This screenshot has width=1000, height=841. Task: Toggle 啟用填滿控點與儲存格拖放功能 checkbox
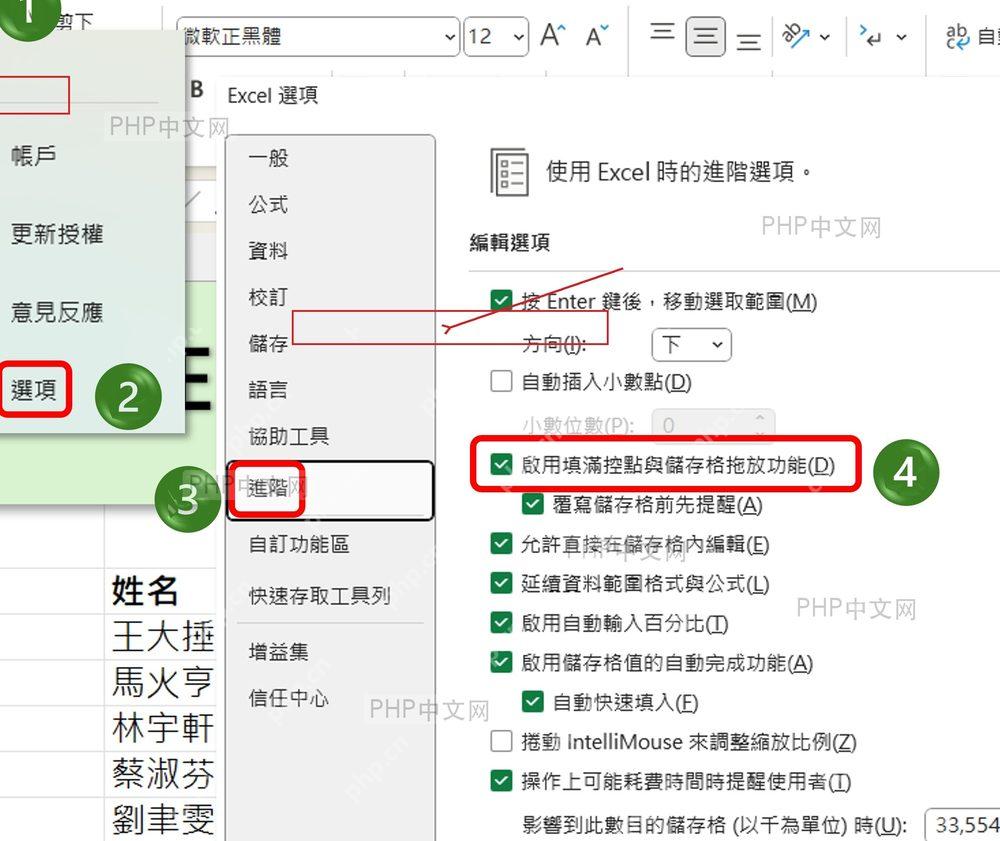click(x=501, y=465)
